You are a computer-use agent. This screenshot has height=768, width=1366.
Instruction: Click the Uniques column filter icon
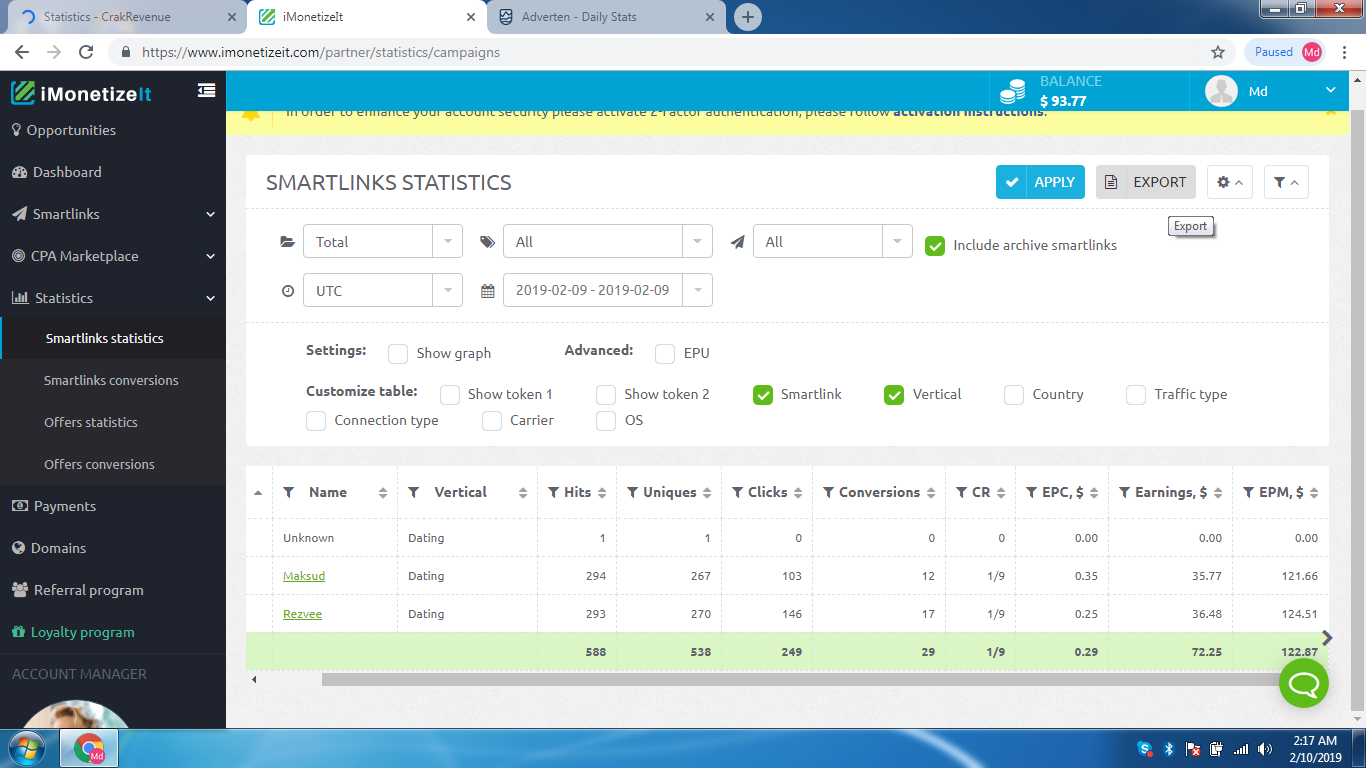[632, 492]
